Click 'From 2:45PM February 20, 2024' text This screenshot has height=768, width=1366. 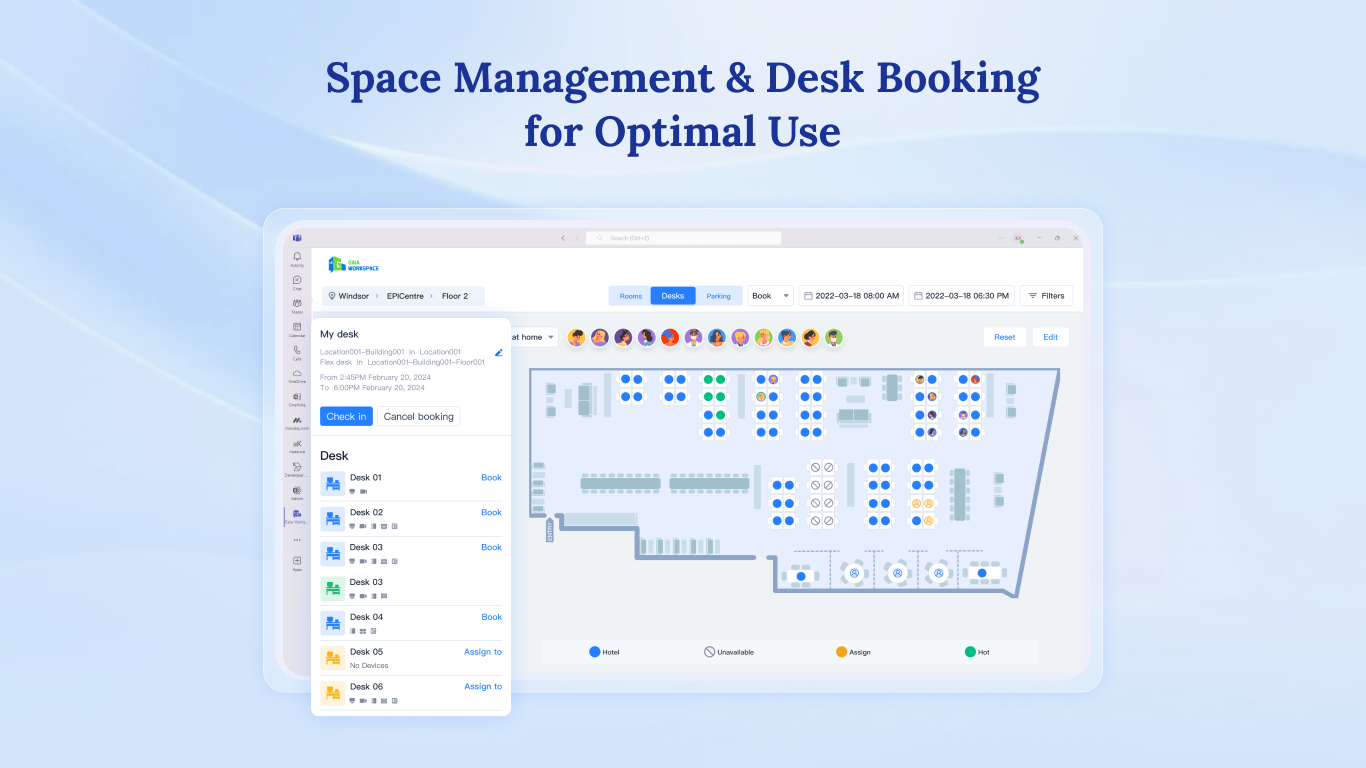[x=375, y=377]
